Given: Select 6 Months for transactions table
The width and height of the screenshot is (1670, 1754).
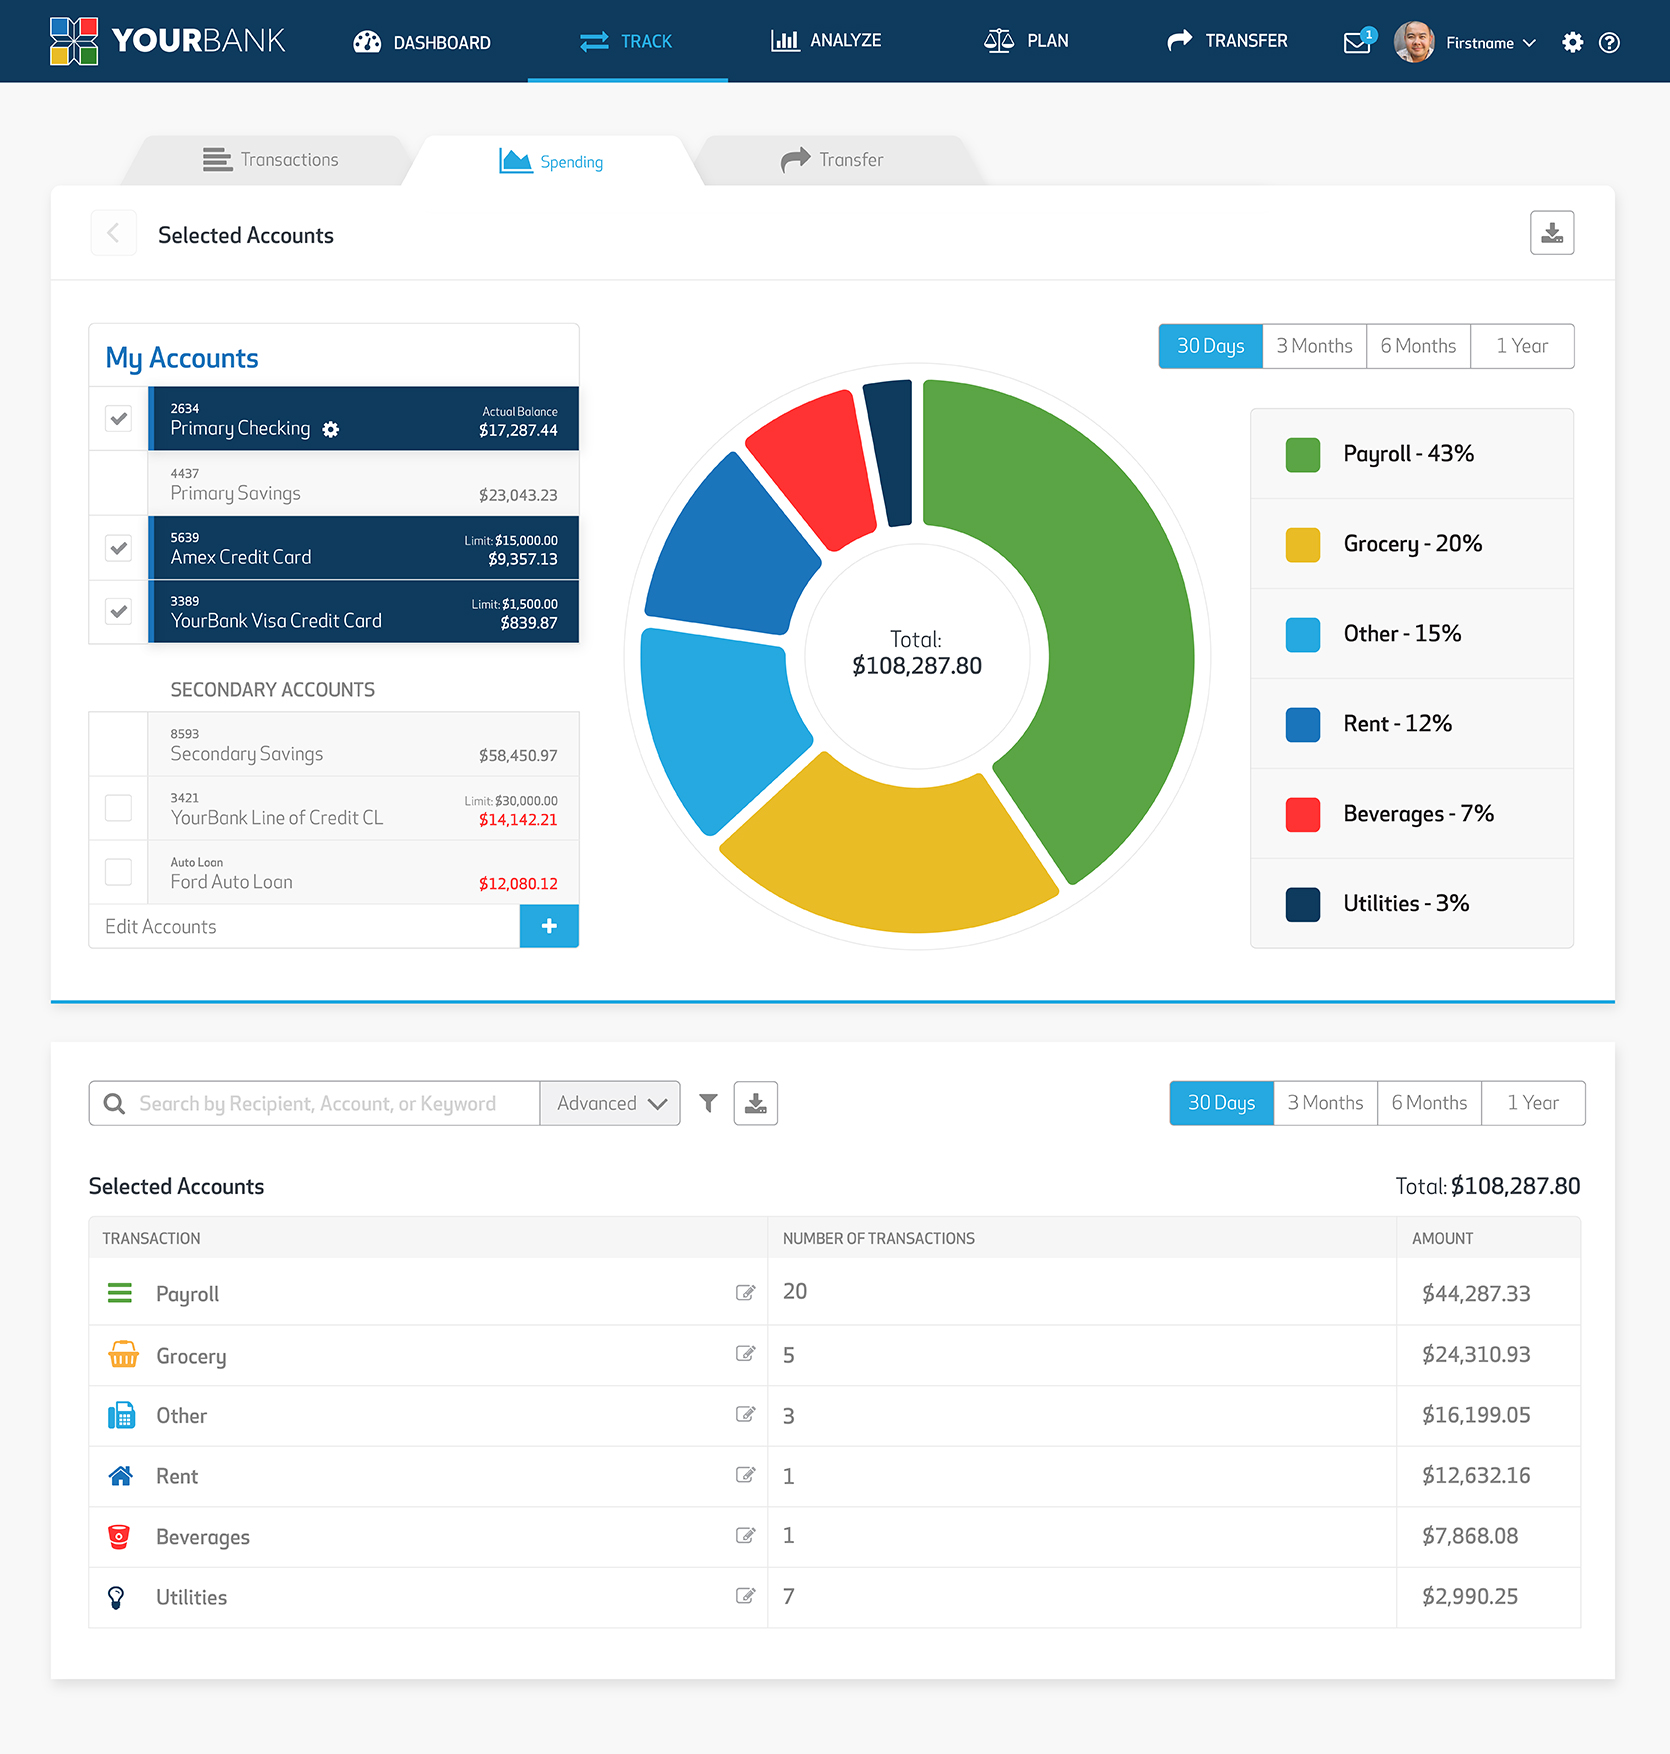Looking at the screenshot, I should pos(1430,1103).
